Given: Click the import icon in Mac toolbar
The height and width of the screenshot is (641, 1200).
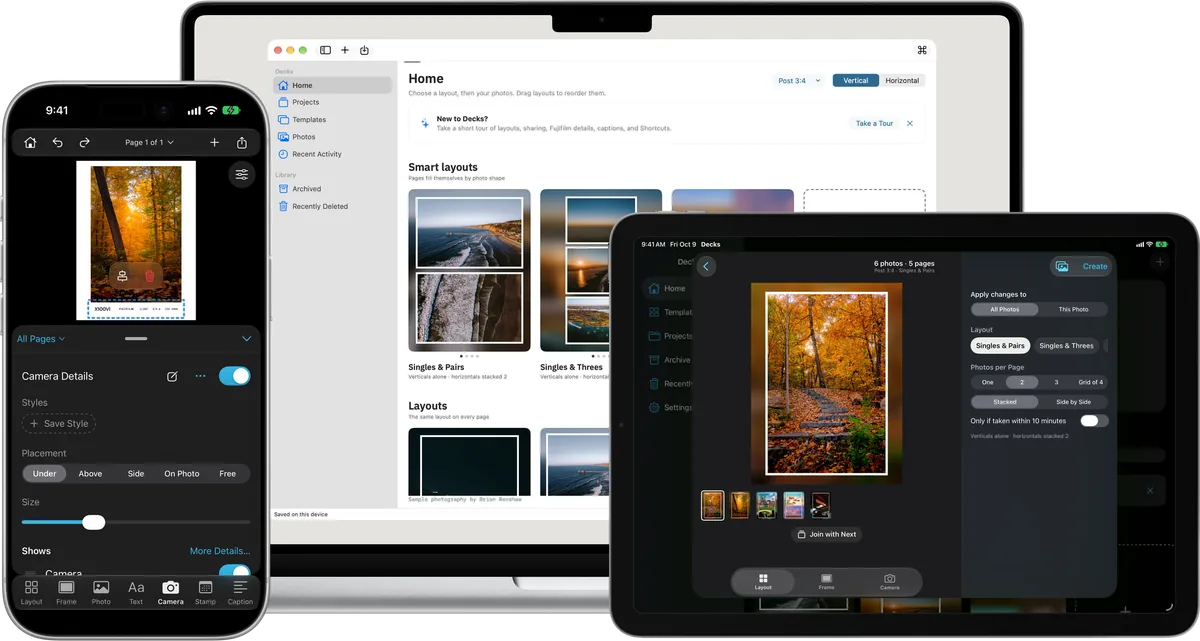Looking at the screenshot, I should [x=365, y=50].
